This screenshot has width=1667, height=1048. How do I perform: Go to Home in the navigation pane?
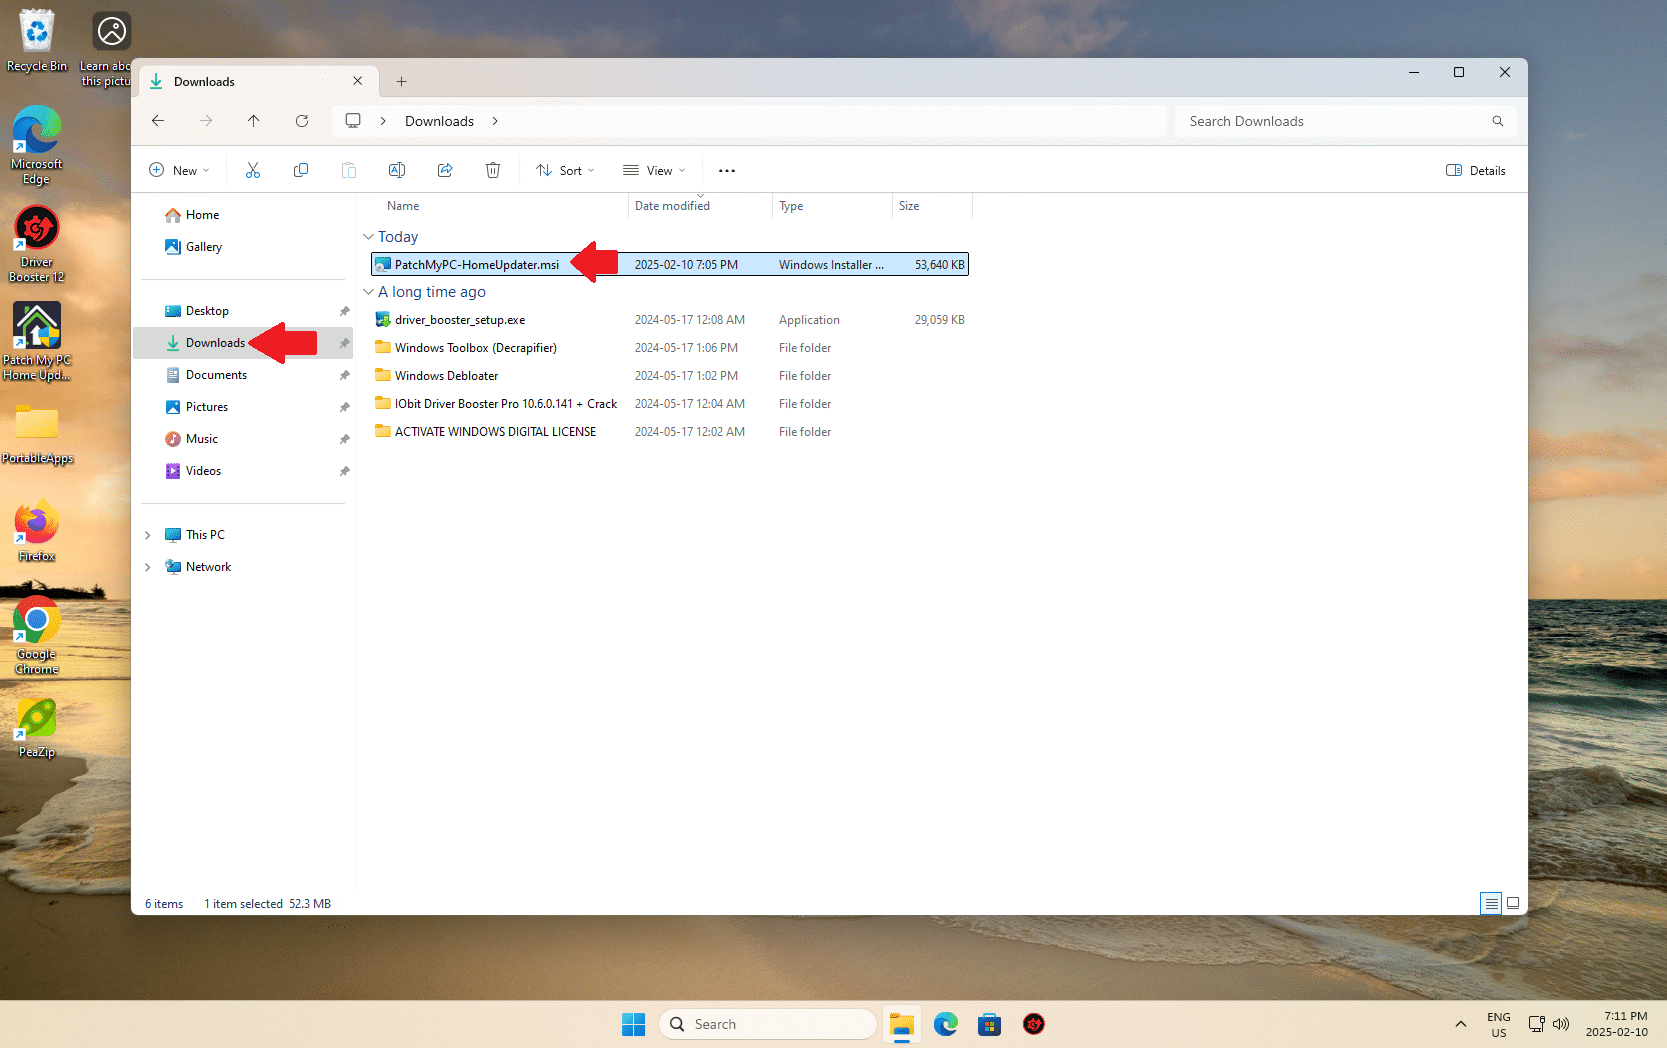[201, 214]
